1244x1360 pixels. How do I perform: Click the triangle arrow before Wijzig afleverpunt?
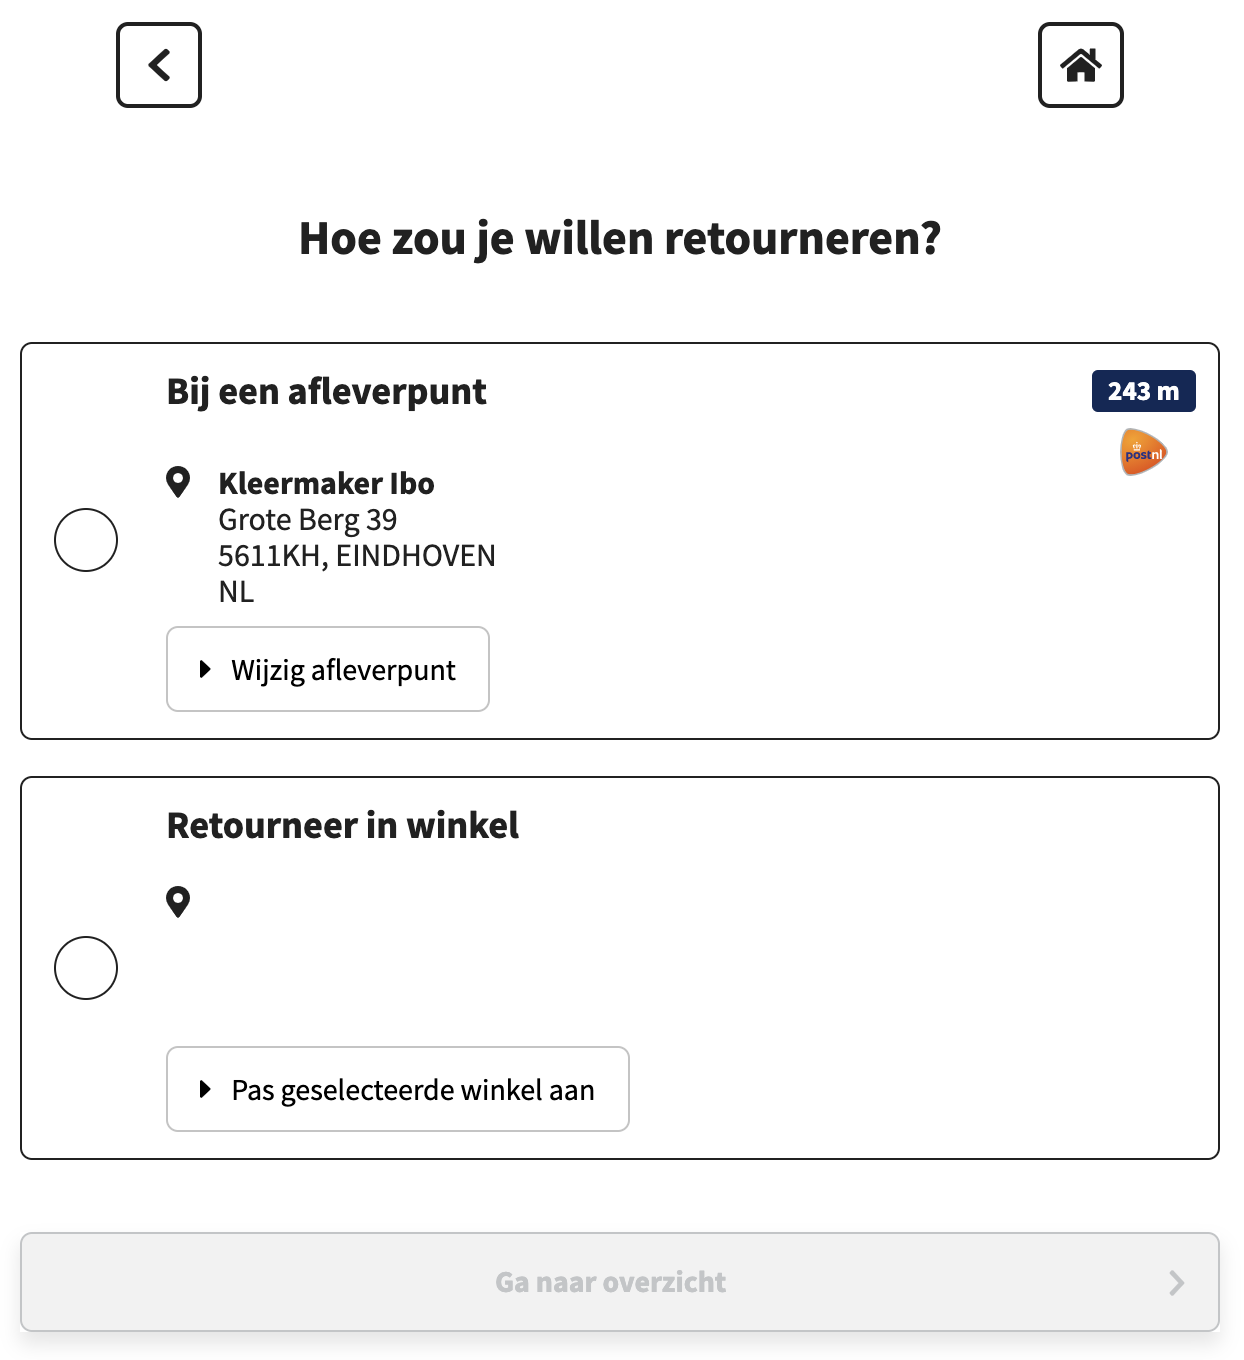pos(205,669)
